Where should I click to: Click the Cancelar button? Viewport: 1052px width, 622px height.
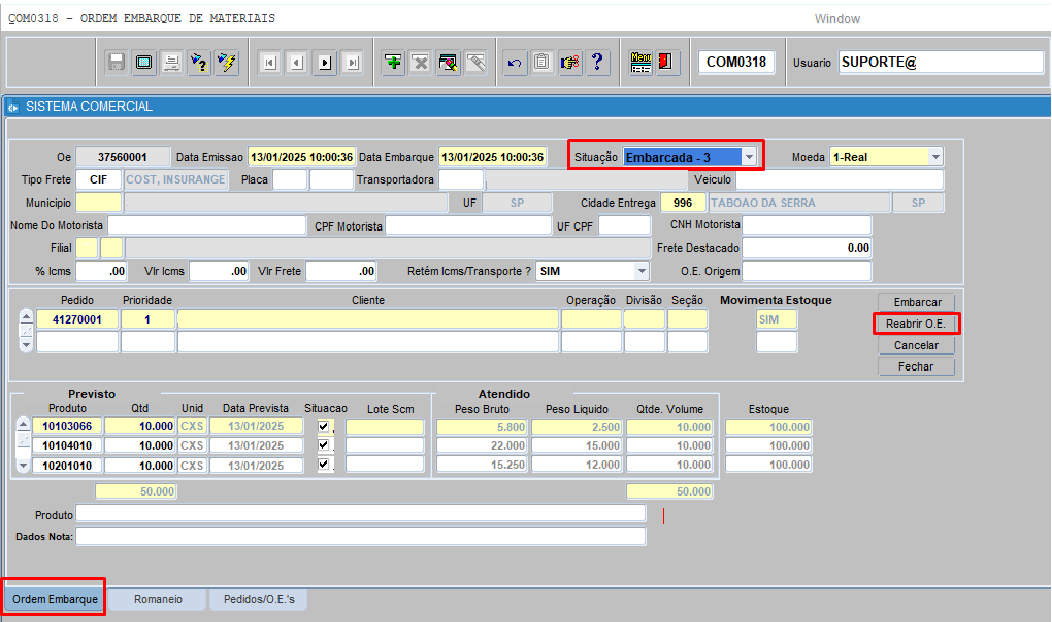916,345
